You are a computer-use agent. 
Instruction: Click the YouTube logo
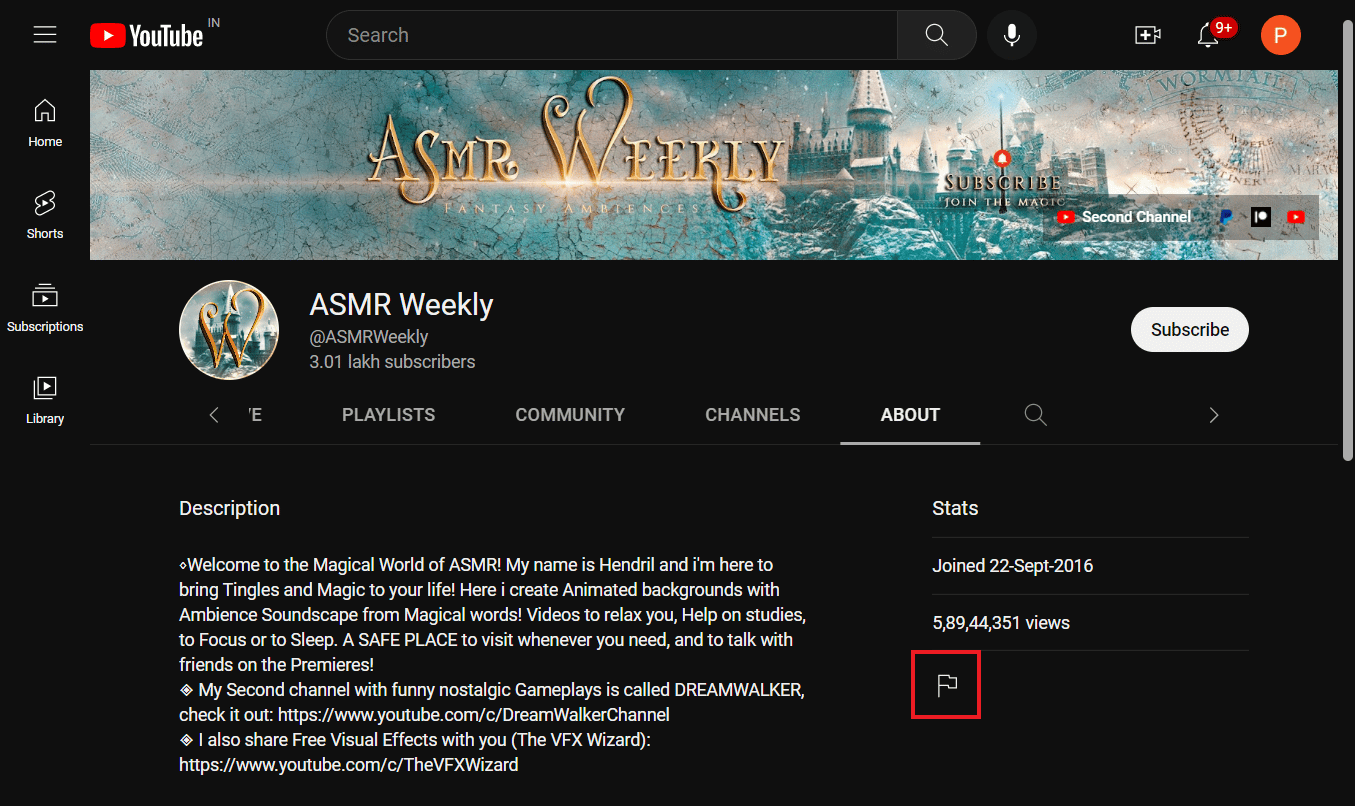click(147, 36)
